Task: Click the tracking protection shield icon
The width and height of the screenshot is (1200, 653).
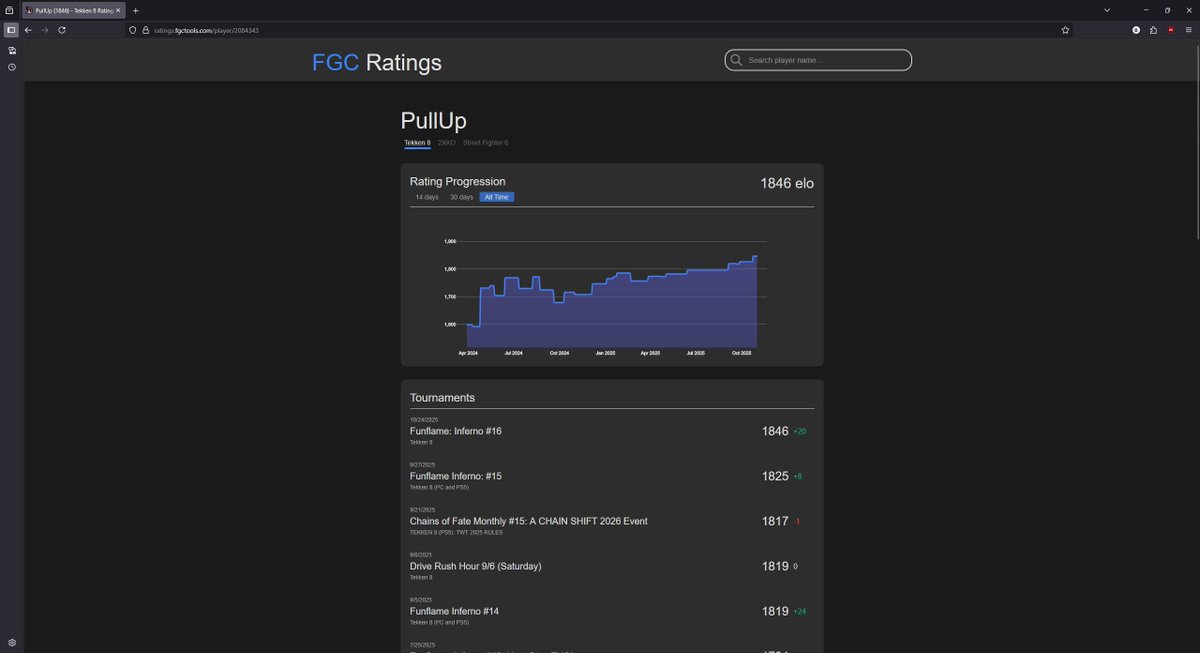Action: click(132, 30)
